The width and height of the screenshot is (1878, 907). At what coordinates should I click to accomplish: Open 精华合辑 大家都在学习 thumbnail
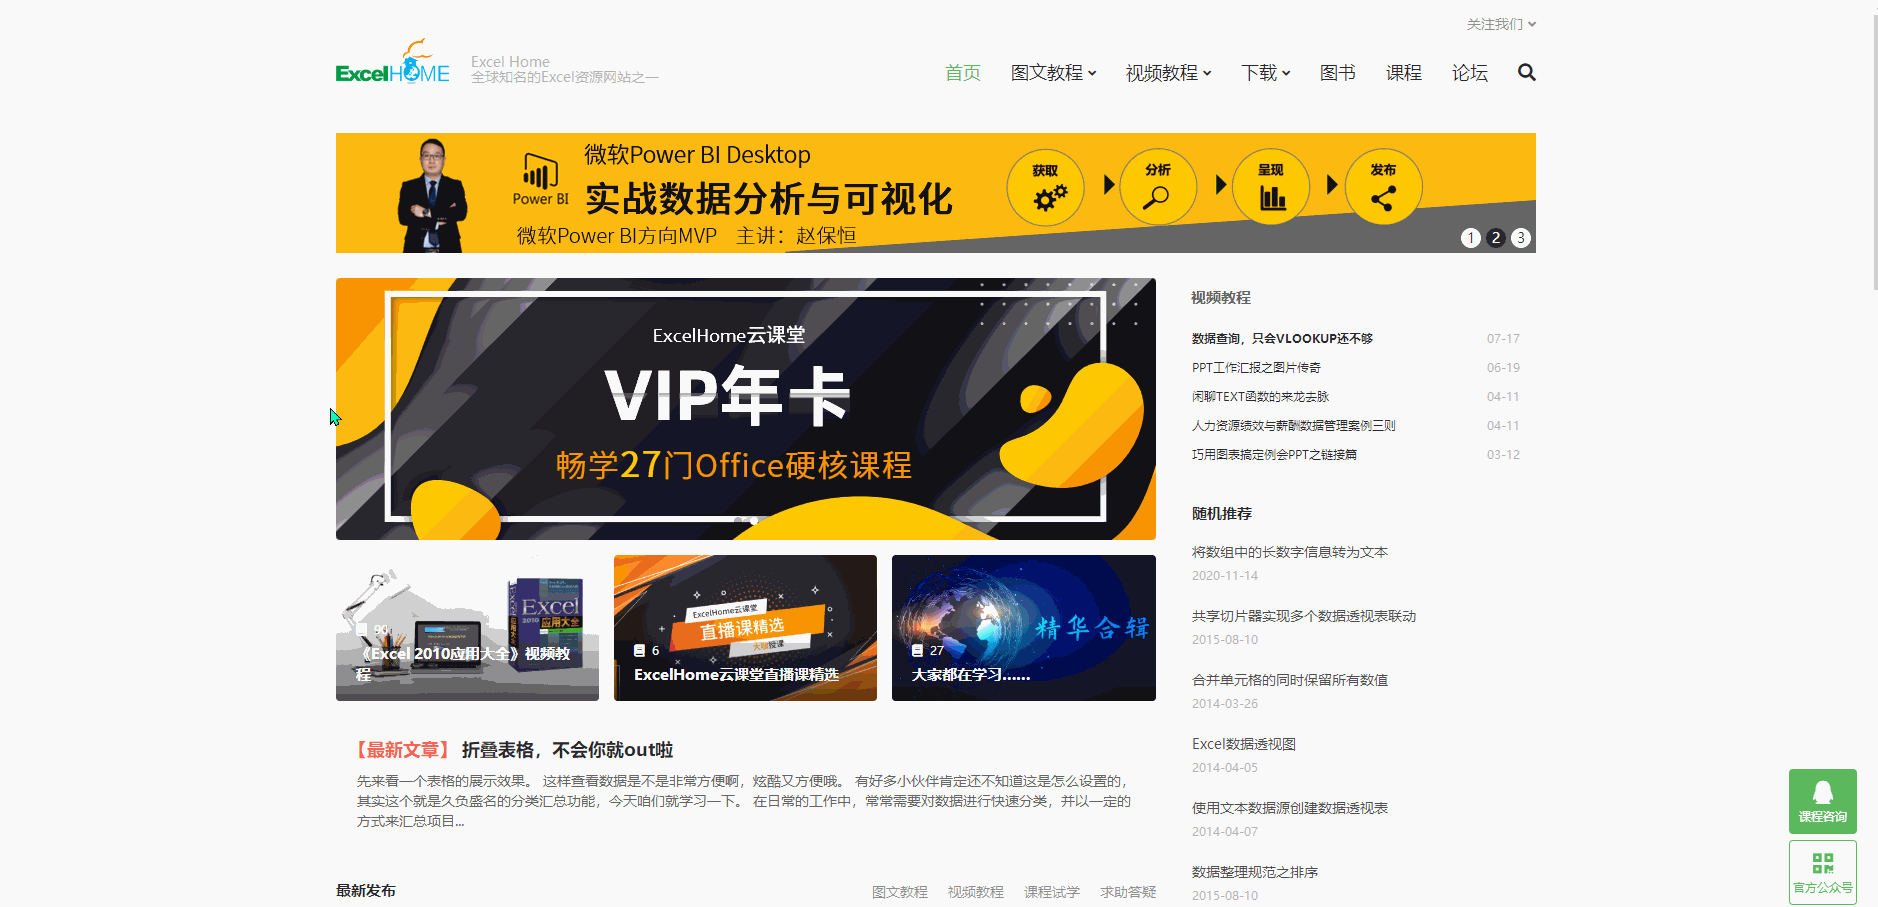1023,628
